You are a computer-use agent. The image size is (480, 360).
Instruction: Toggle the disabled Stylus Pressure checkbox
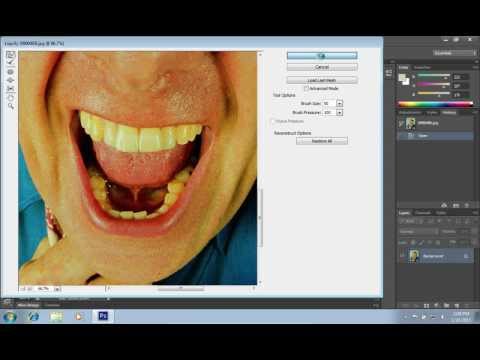coord(273,121)
